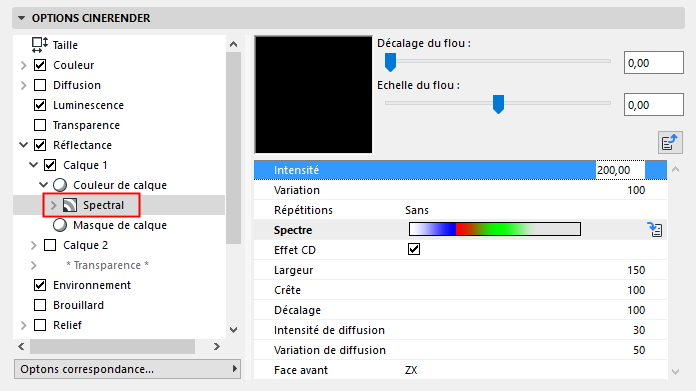This screenshot has height=391, width=696.
Task: Enable the Diffusion checkbox
Action: (40, 85)
